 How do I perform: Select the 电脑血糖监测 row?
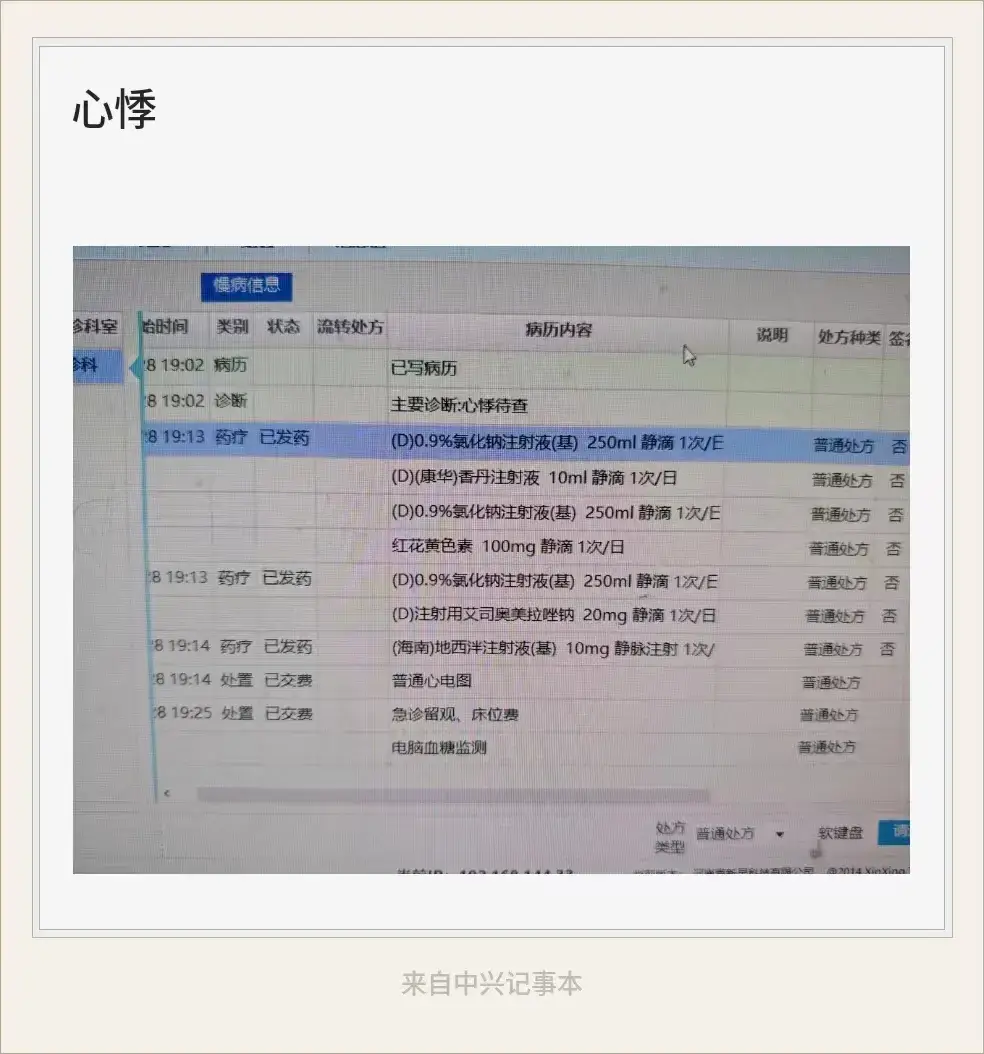pyautogui.click(x=526, y=747)
